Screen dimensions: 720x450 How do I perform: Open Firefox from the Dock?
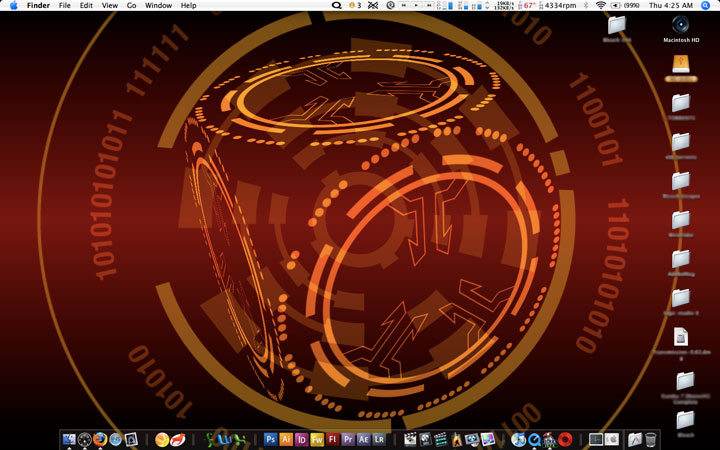(100, 439)
